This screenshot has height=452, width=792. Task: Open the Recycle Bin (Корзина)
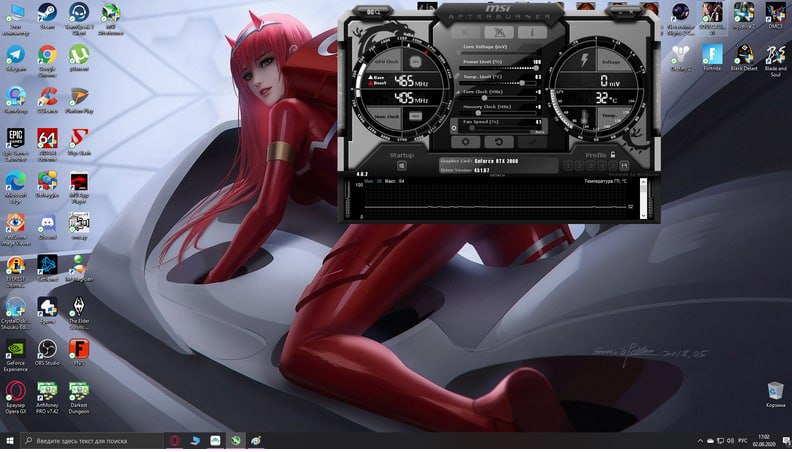coord(775,395)
